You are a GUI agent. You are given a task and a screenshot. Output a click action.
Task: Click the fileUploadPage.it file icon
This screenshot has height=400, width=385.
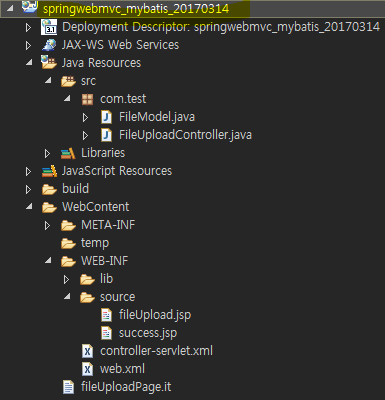tap(68, 387)
